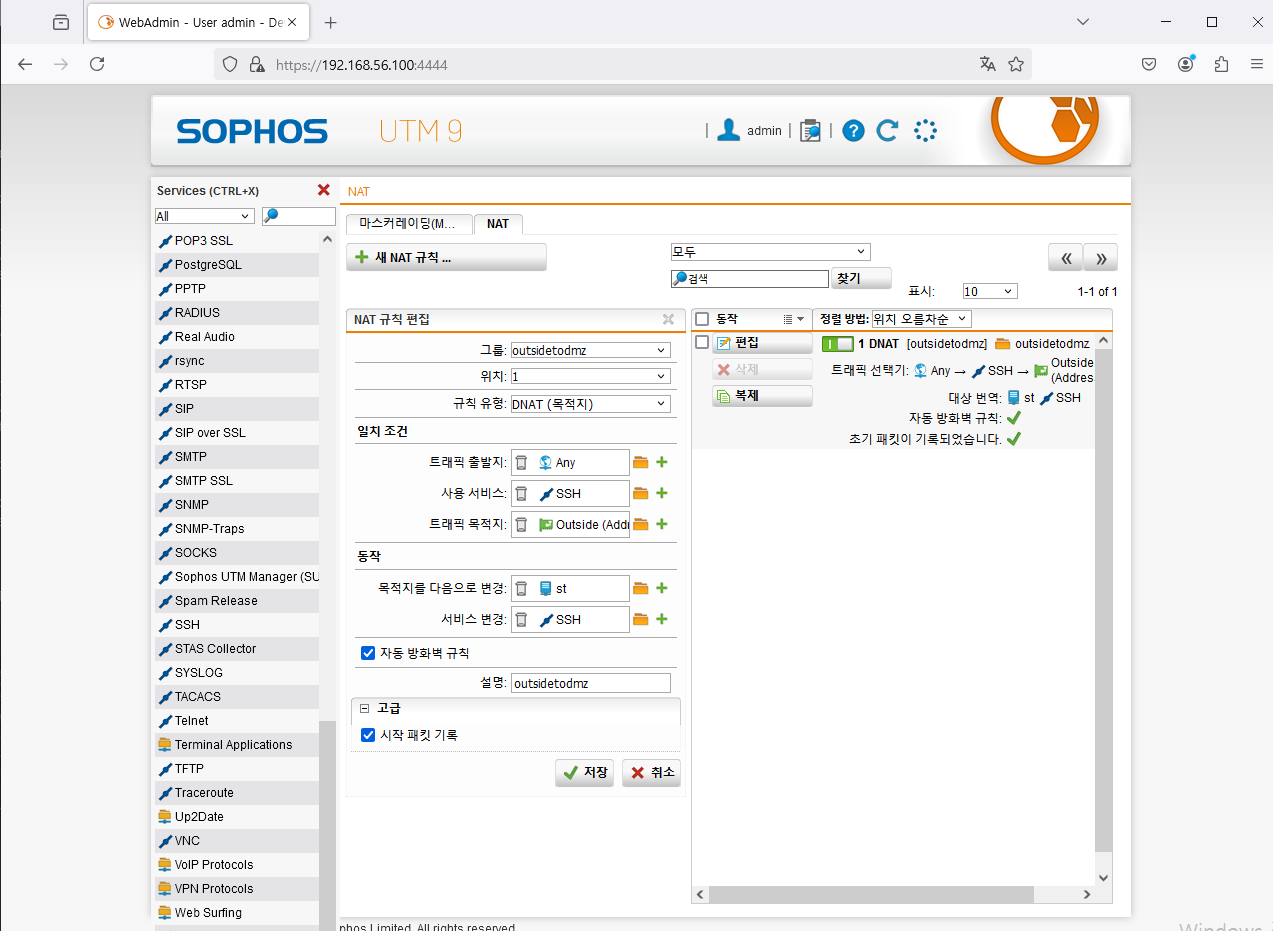This screenshot has width=1273, height=931.
Task: Open the online help question mark icon
Action: [853, 130]
